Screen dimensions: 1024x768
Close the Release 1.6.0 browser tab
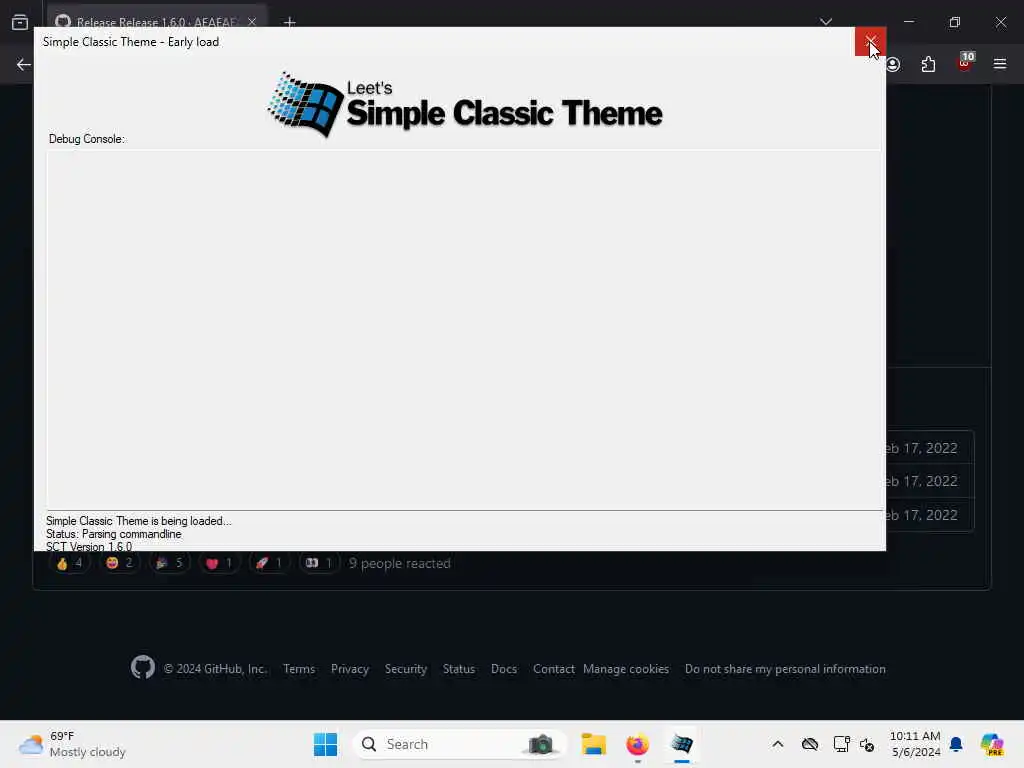[252, 22]
